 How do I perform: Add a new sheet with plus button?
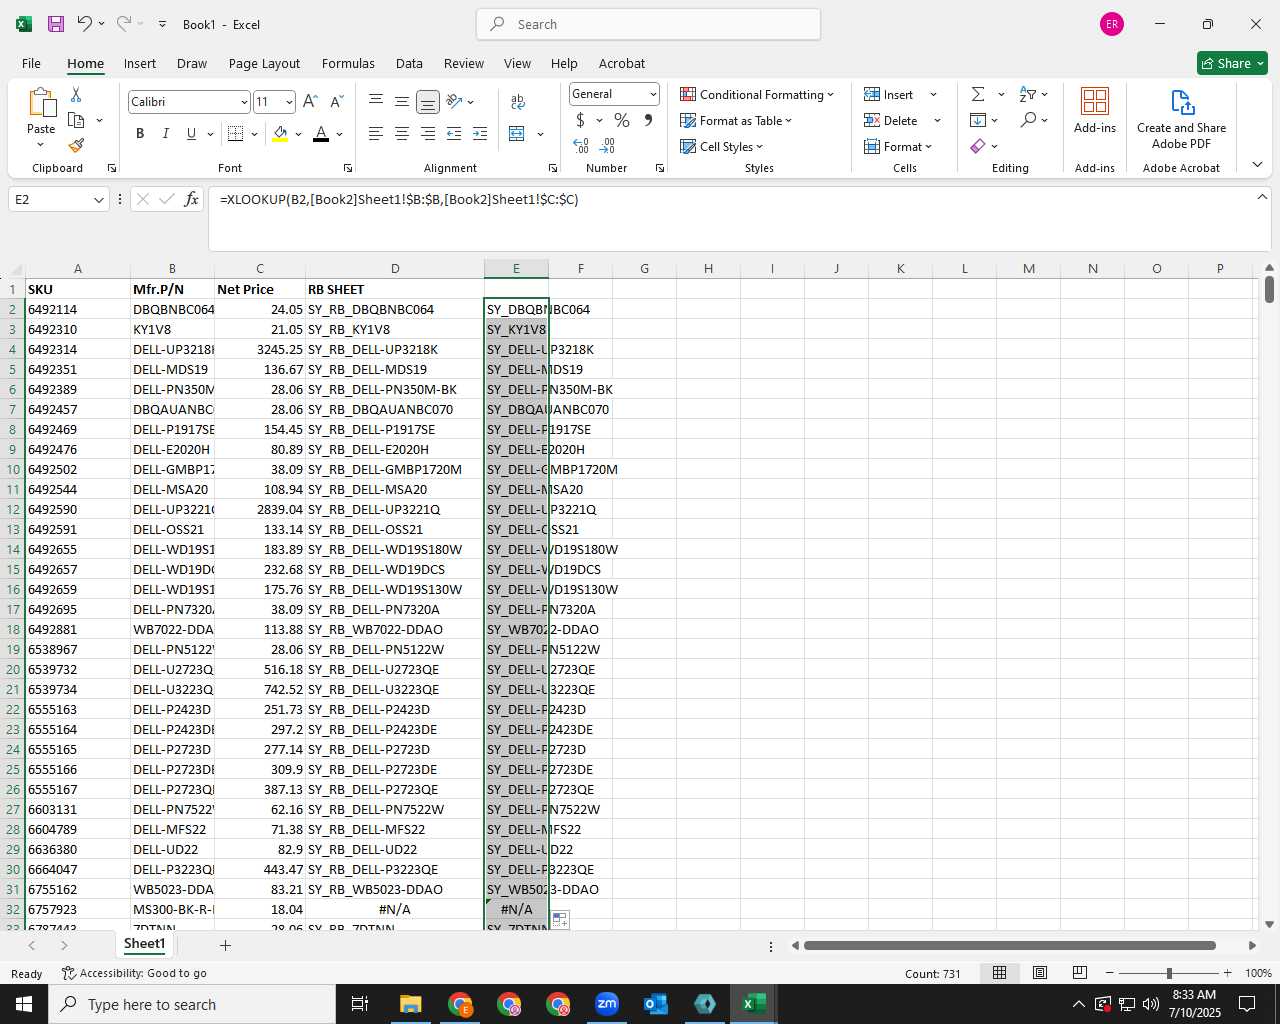coord(225,945)
